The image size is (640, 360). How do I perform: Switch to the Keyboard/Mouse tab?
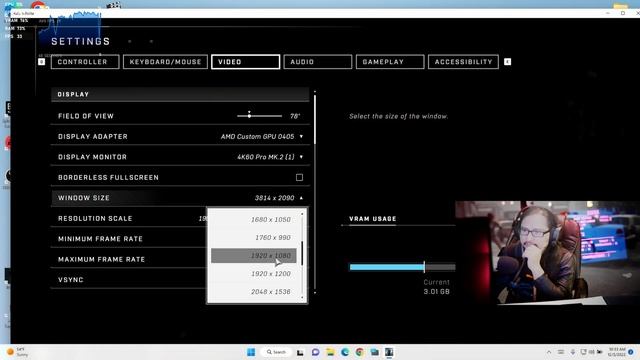[x=165, y=62]
